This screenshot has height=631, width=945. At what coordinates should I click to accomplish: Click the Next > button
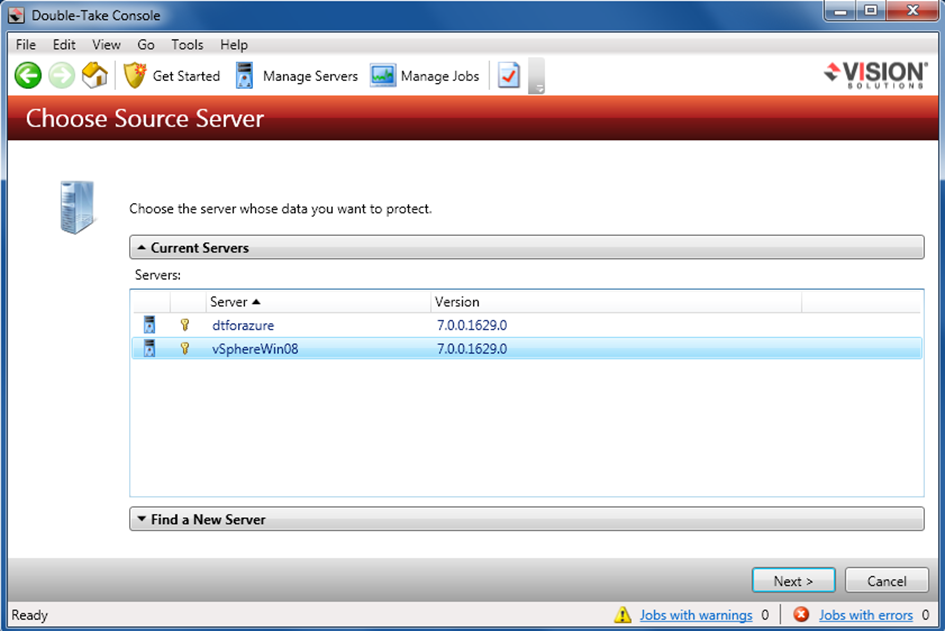pyautogui.click(x=793, y=580)
